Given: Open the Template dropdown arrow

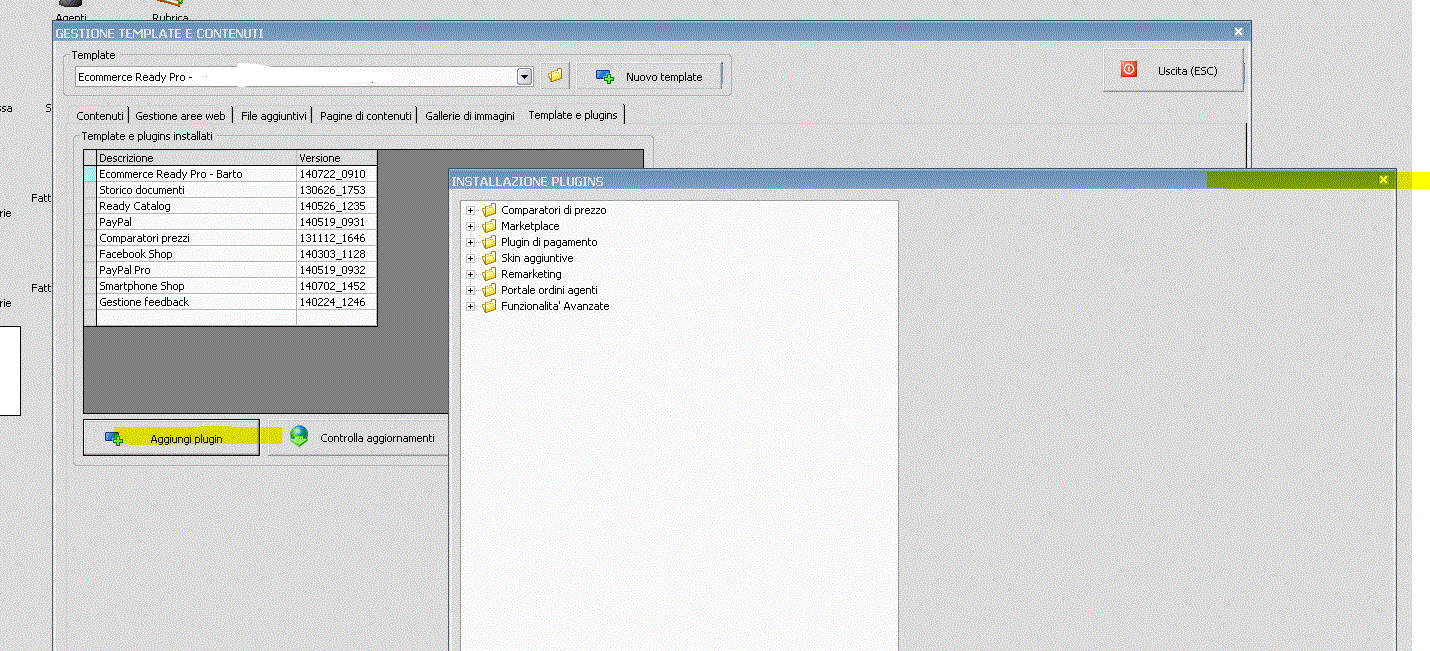Looking at the screenshot, I should [524, 77].
